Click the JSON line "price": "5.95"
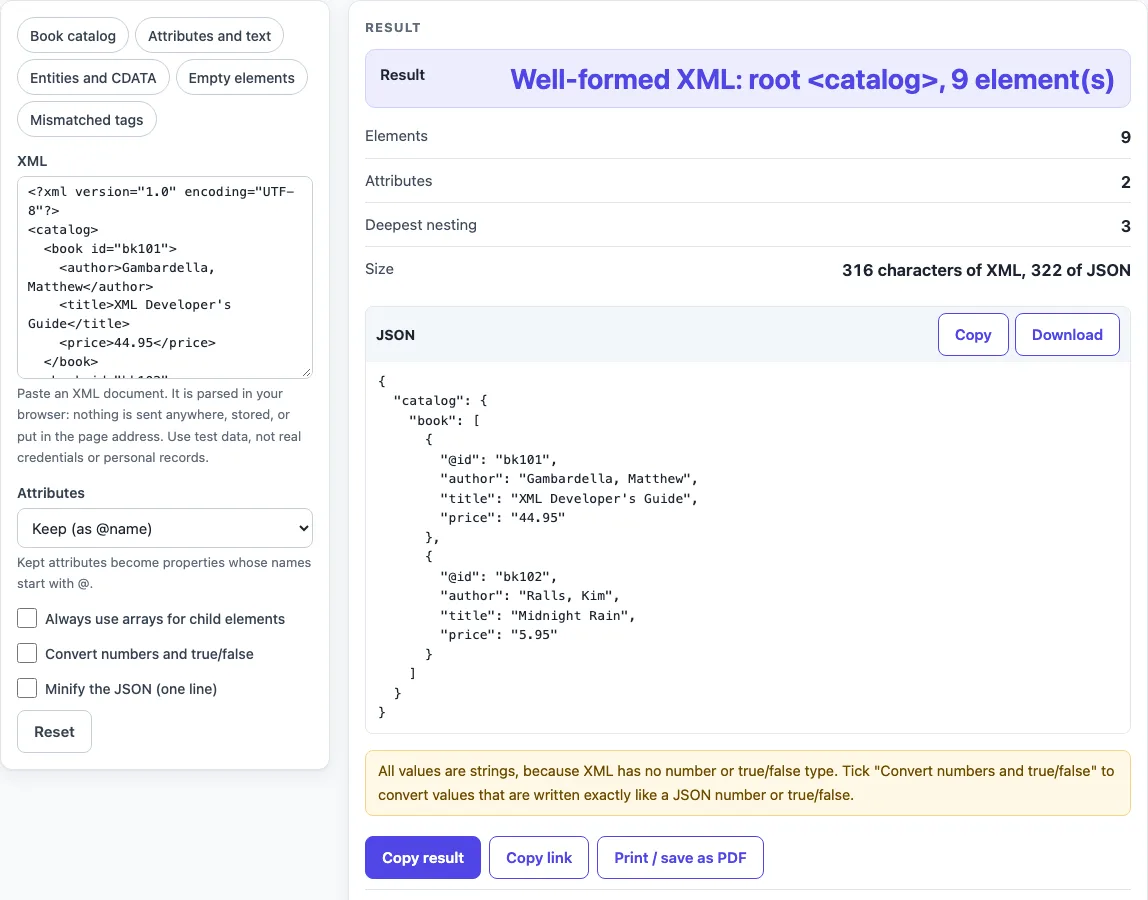1148x900 pixels. 499,634
